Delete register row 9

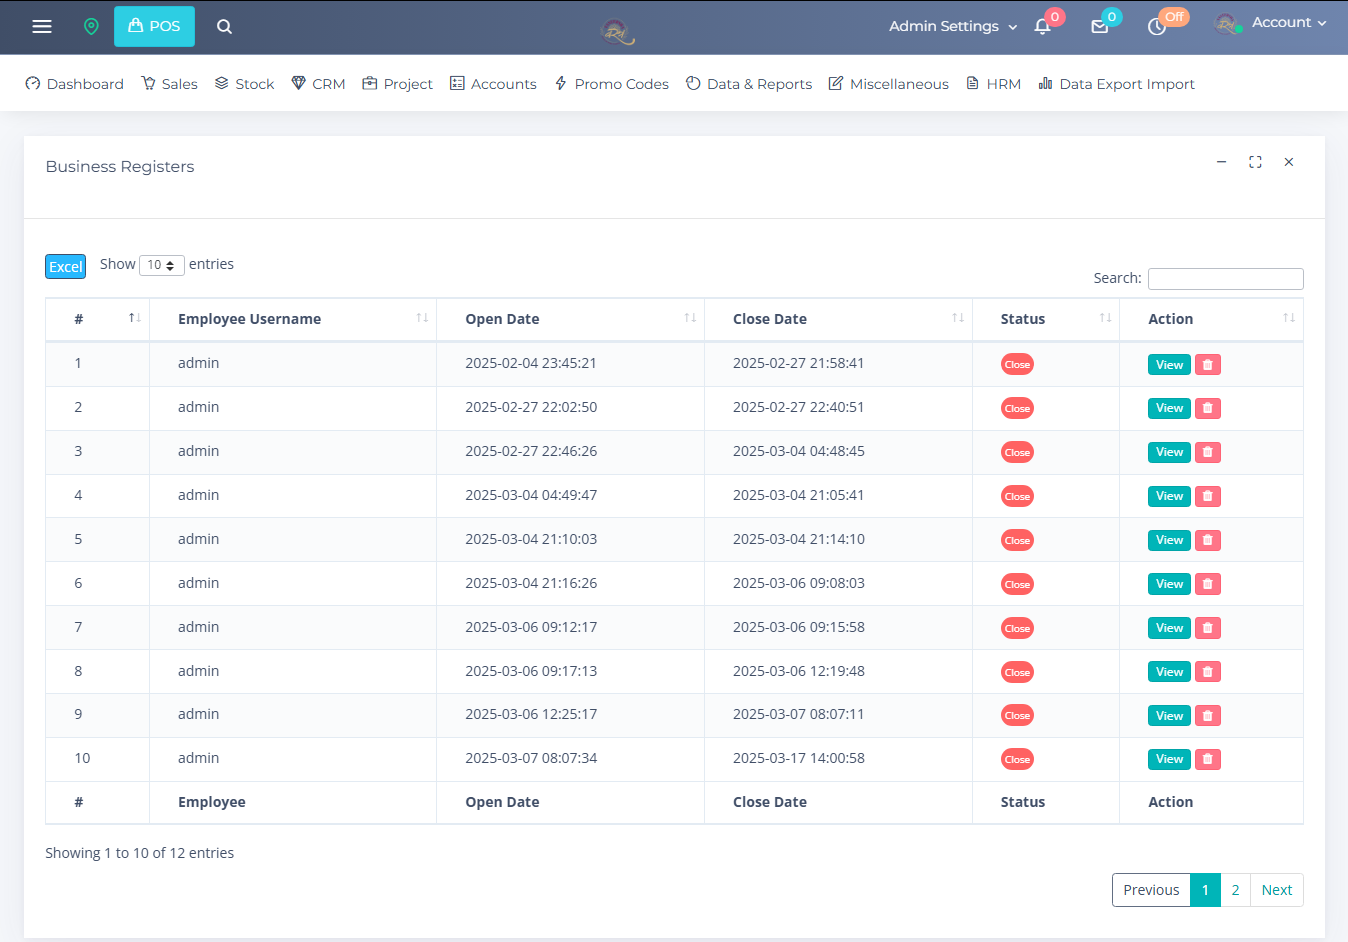(x=1208, y=716)
